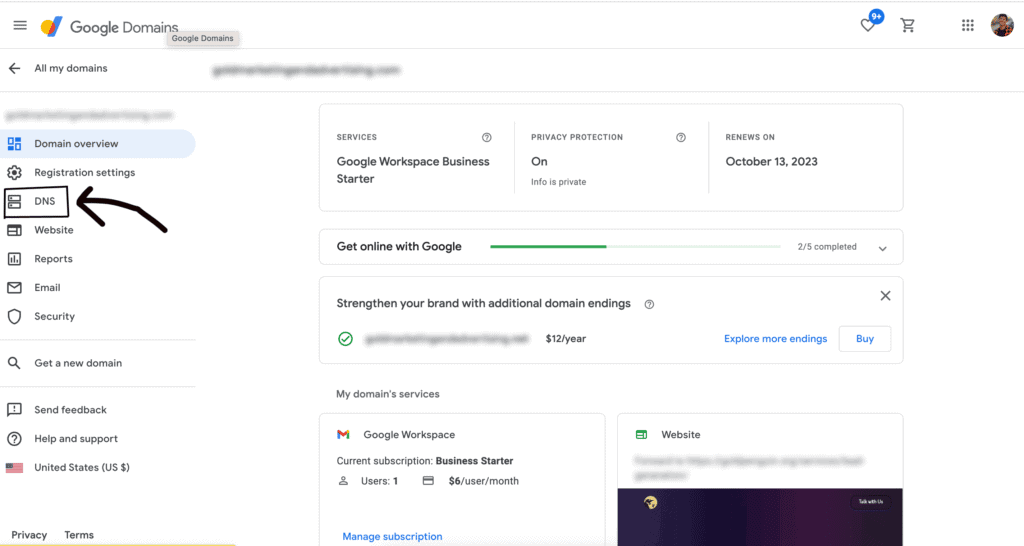Click the Website card icon
This screenshot has height=546, width=1024.
641,434
